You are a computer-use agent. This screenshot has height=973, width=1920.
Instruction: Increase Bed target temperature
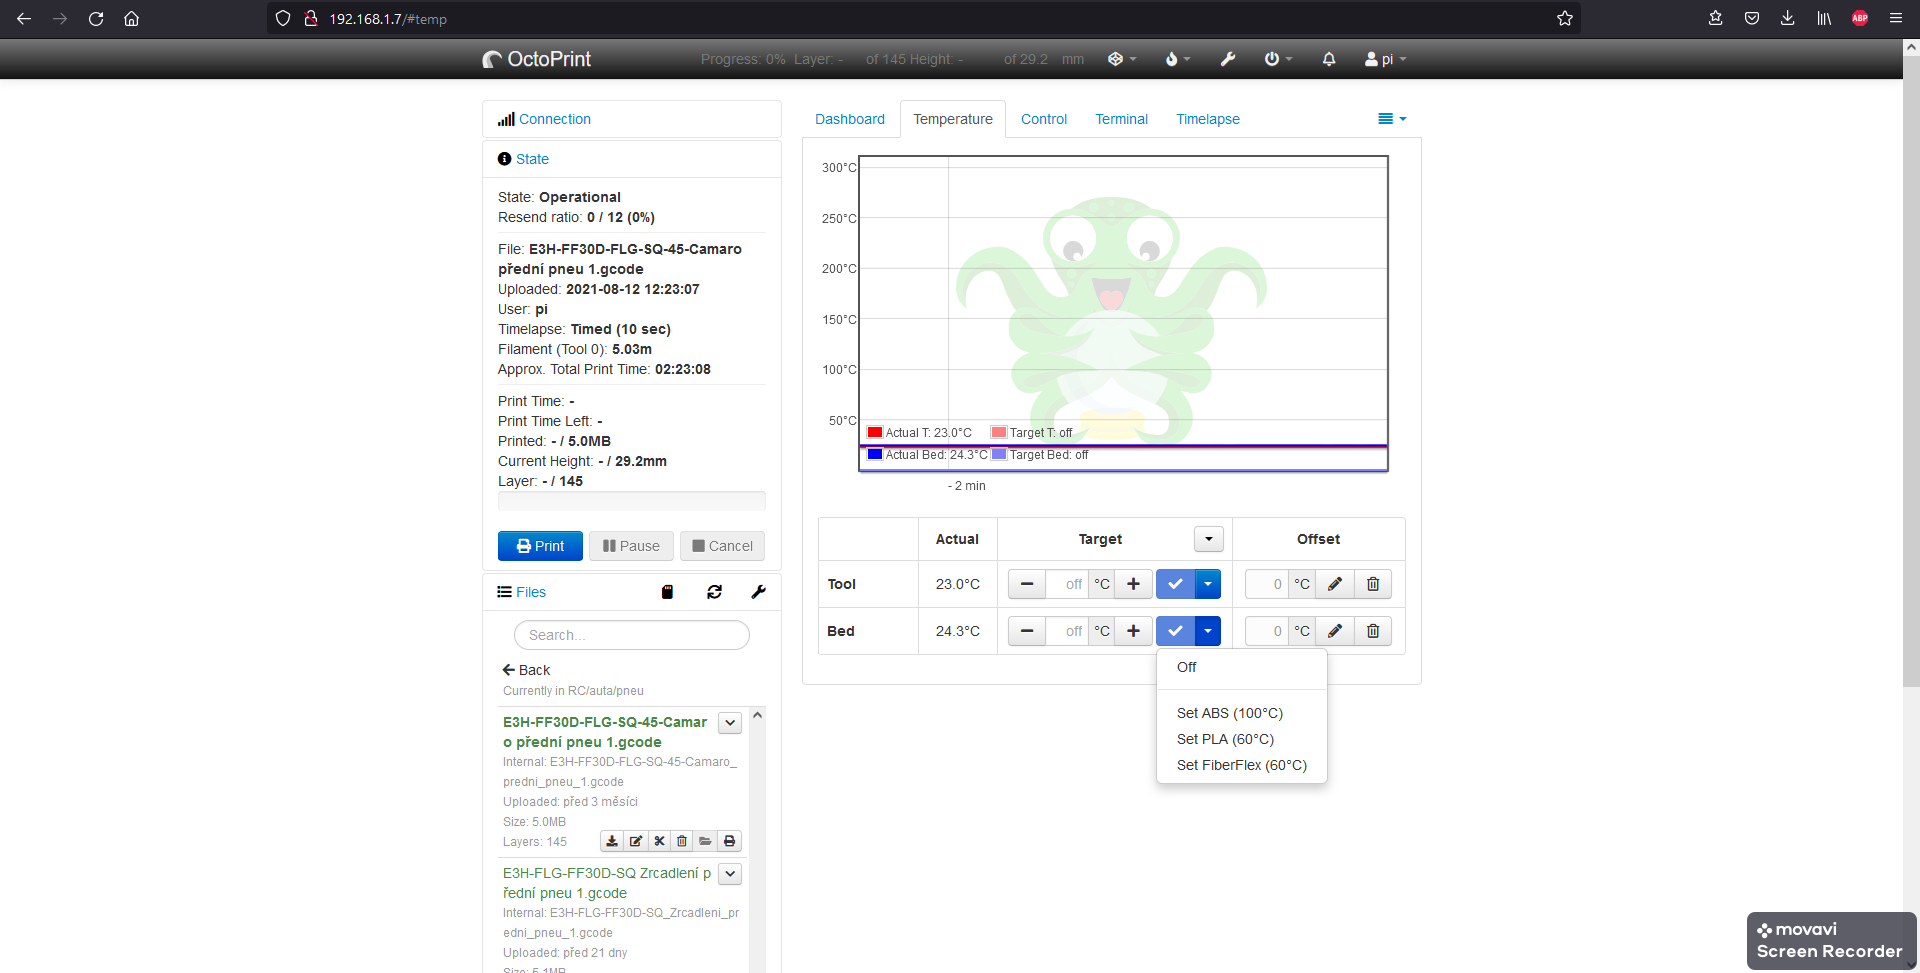coord(1134,631)
